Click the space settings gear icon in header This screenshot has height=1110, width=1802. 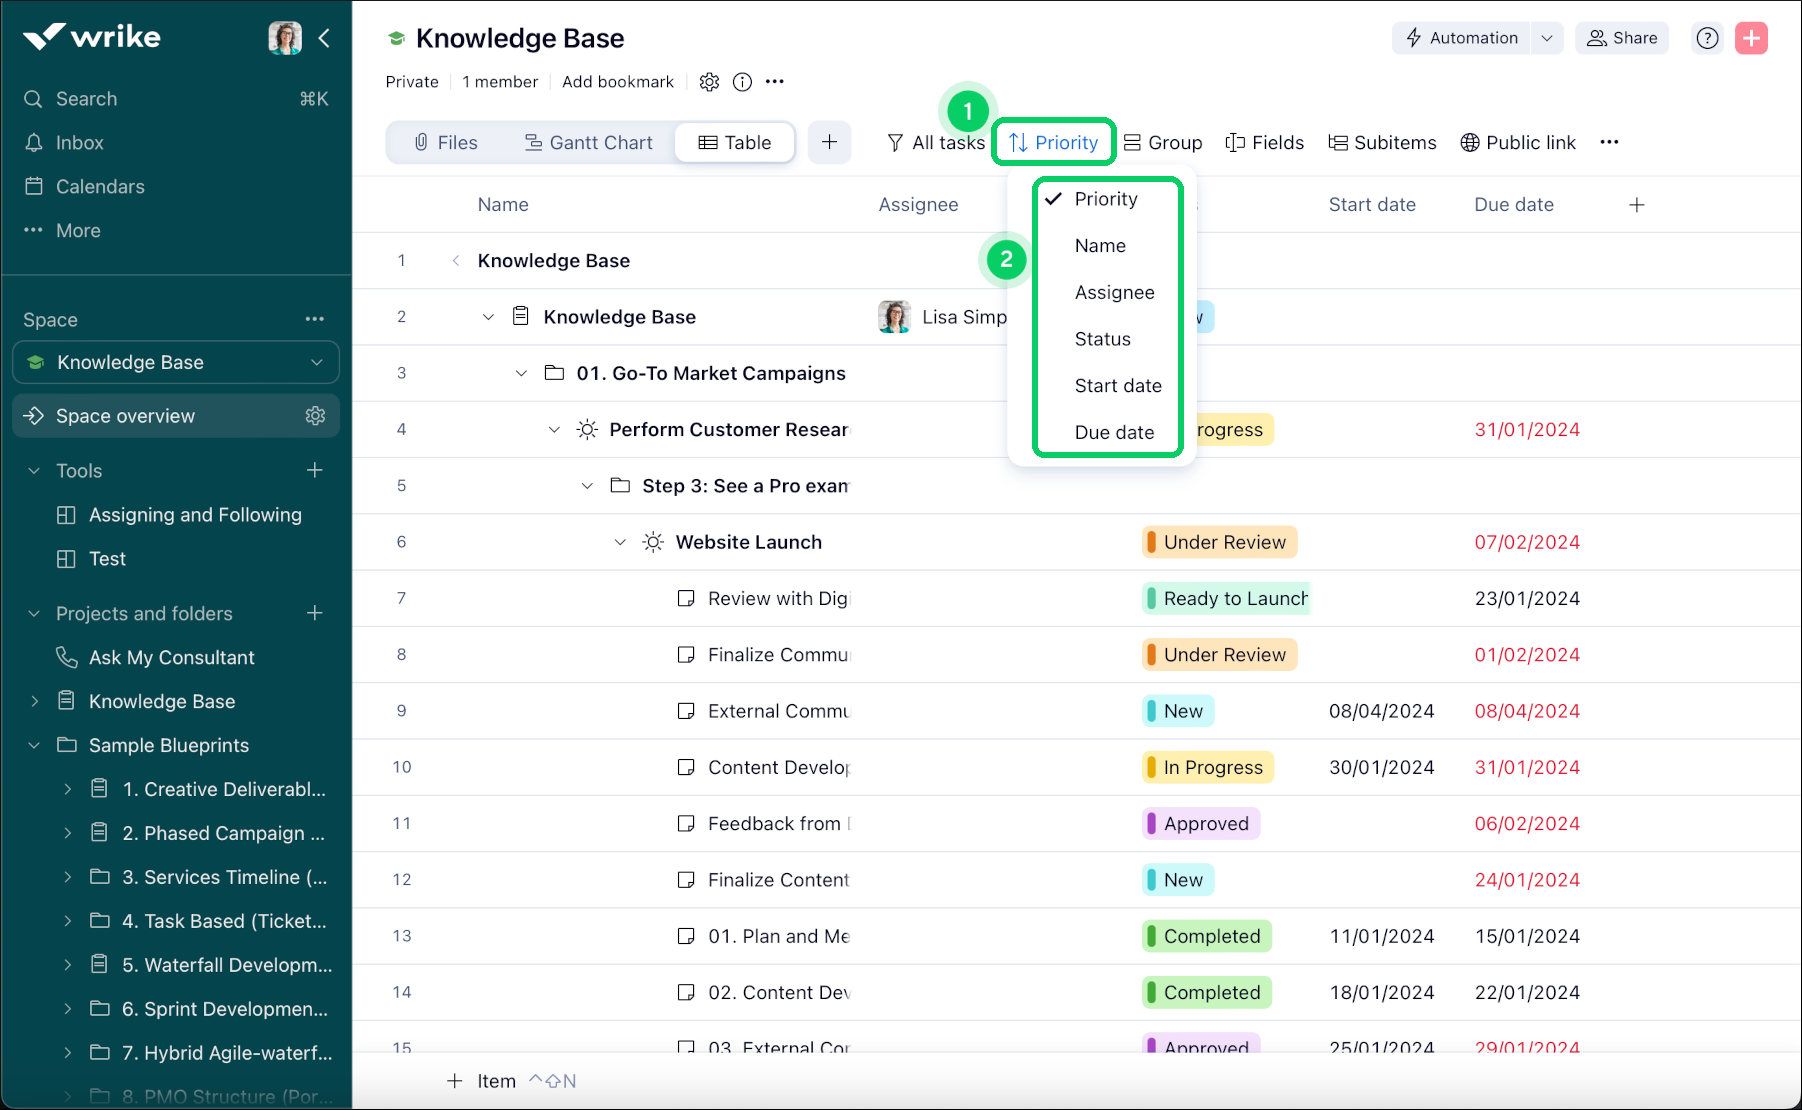709,82
